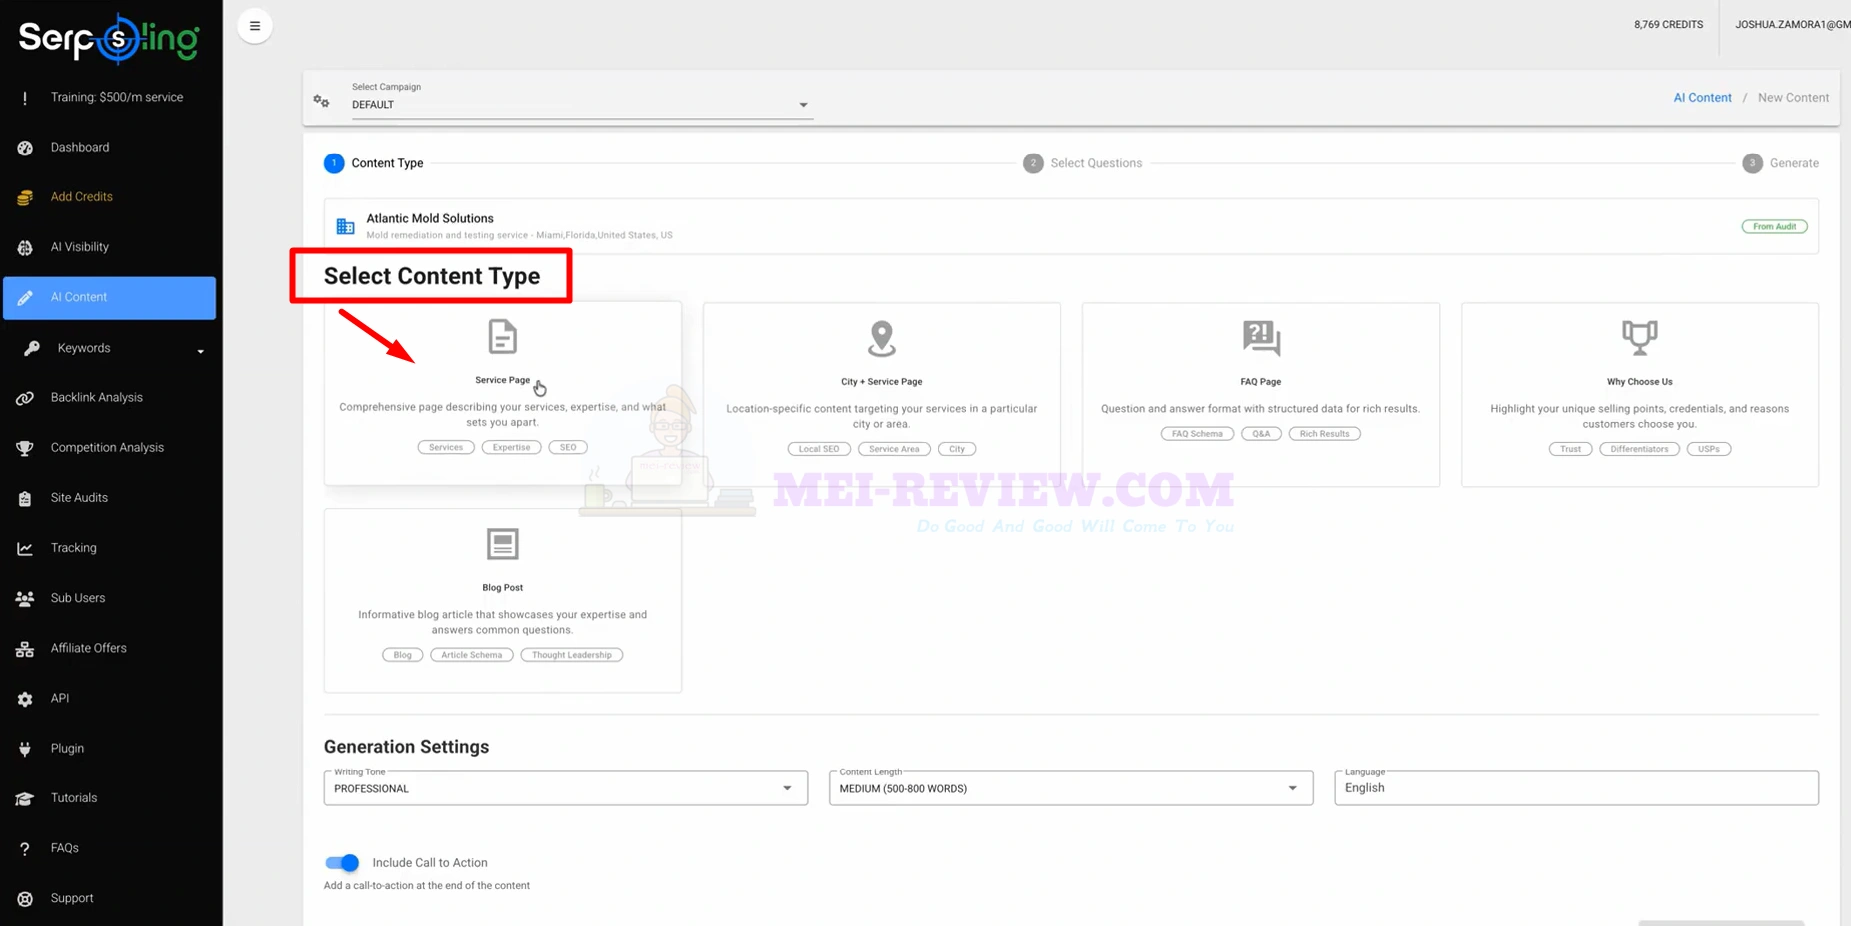
Task: Click the From Audit badge
Action: [x=1774, y=227]
